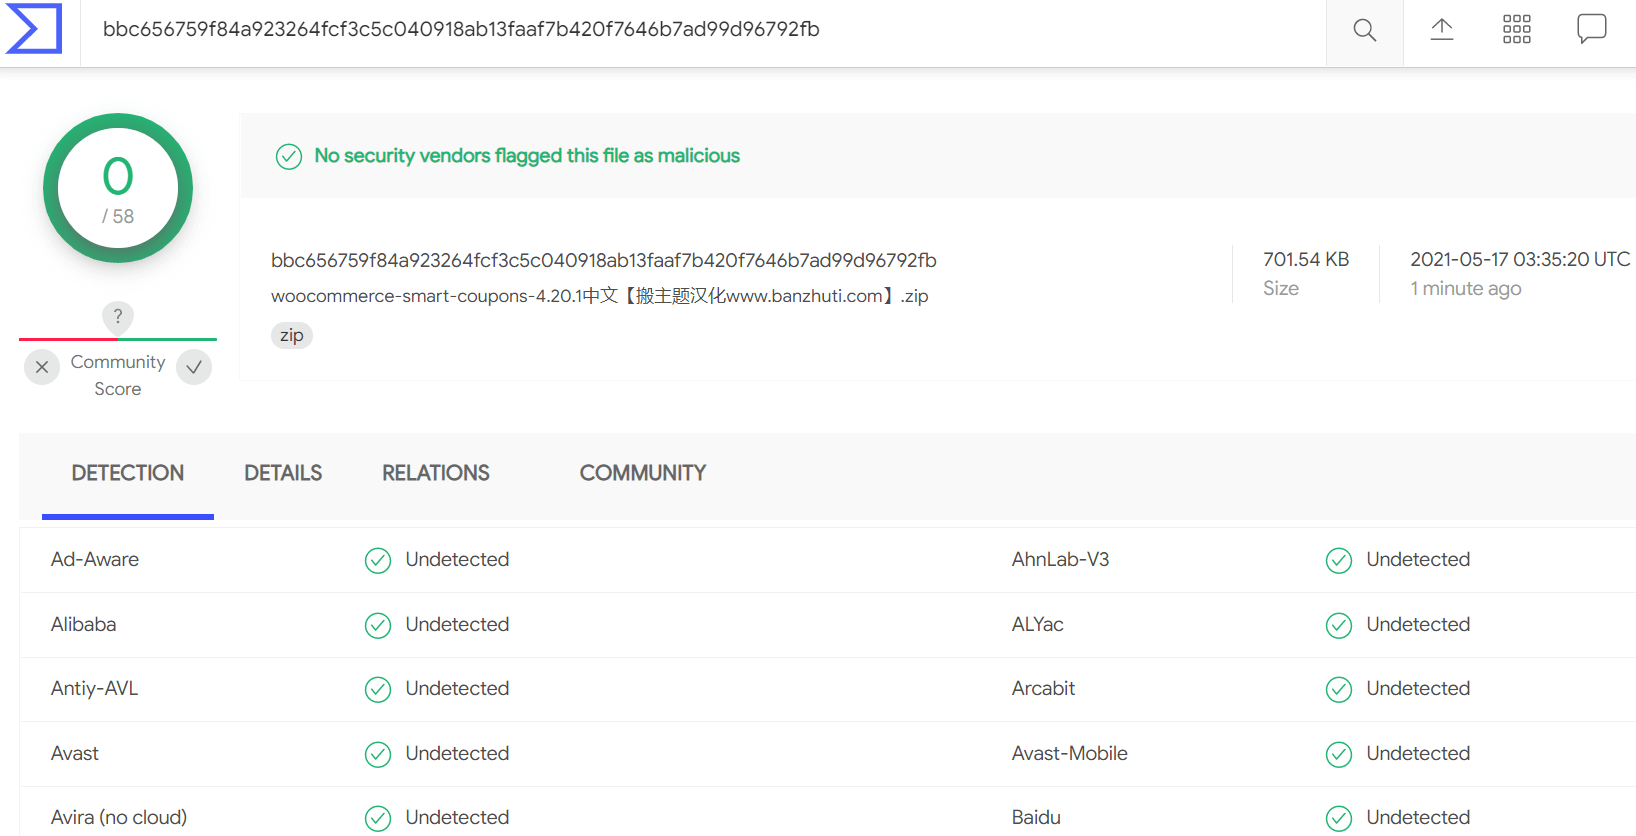This screenshot has height=836, width=1636.
Task: Click the Avira (no cloud) vendor name
Action: [119, 817]
